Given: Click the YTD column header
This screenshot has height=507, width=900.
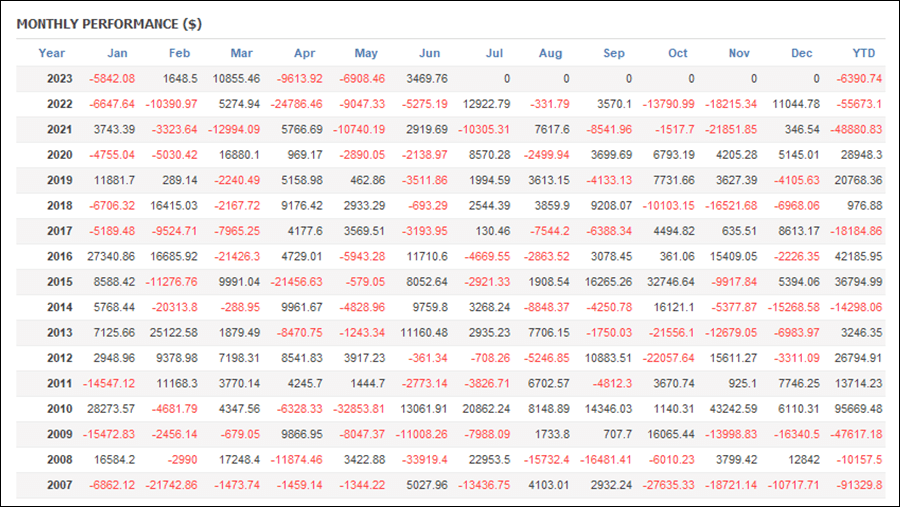Looking at the screenshot, I should click(x=863, y=53).
